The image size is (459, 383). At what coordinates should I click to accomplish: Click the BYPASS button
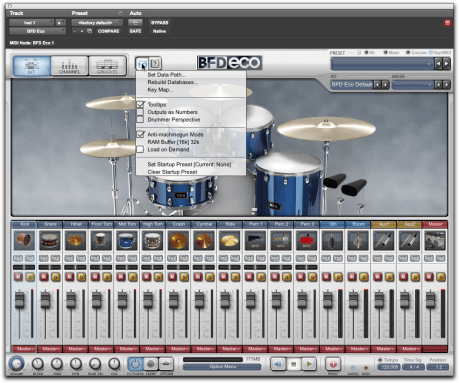(160, 23)
